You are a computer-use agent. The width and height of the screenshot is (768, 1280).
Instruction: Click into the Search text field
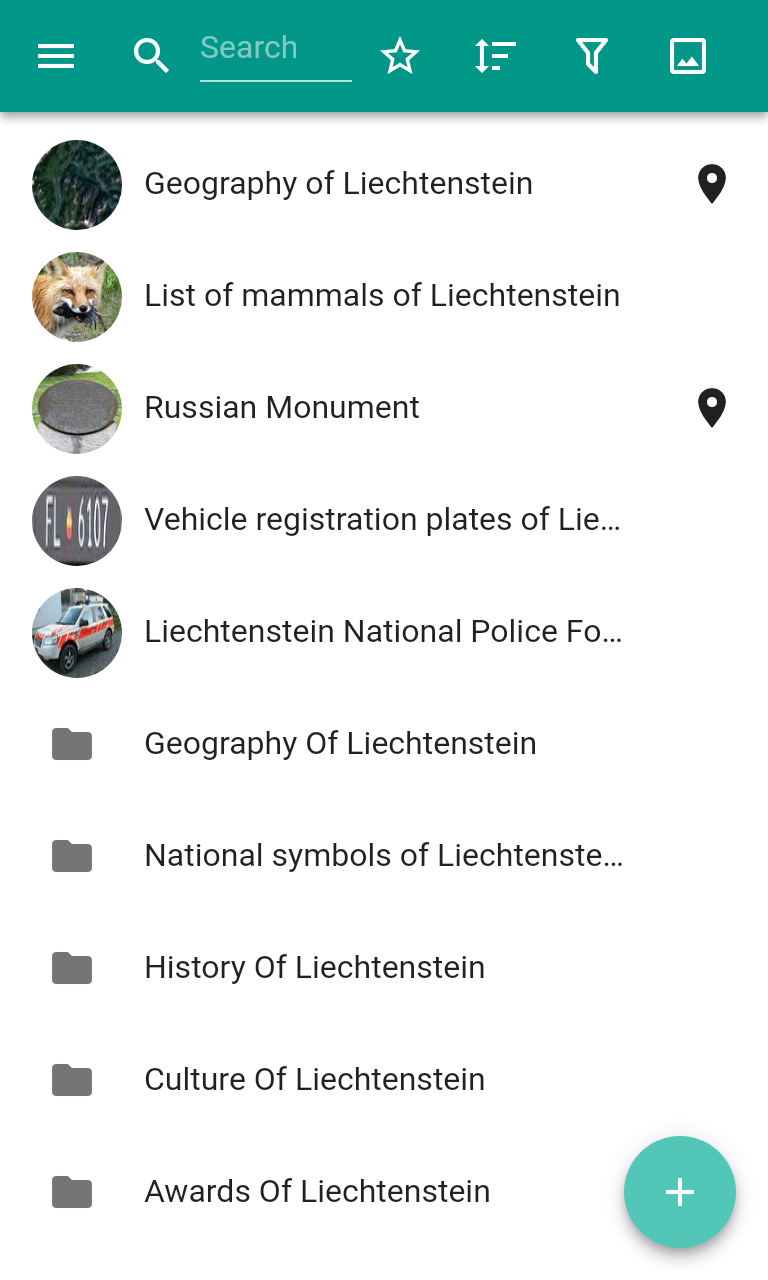(x=275, y=48)
